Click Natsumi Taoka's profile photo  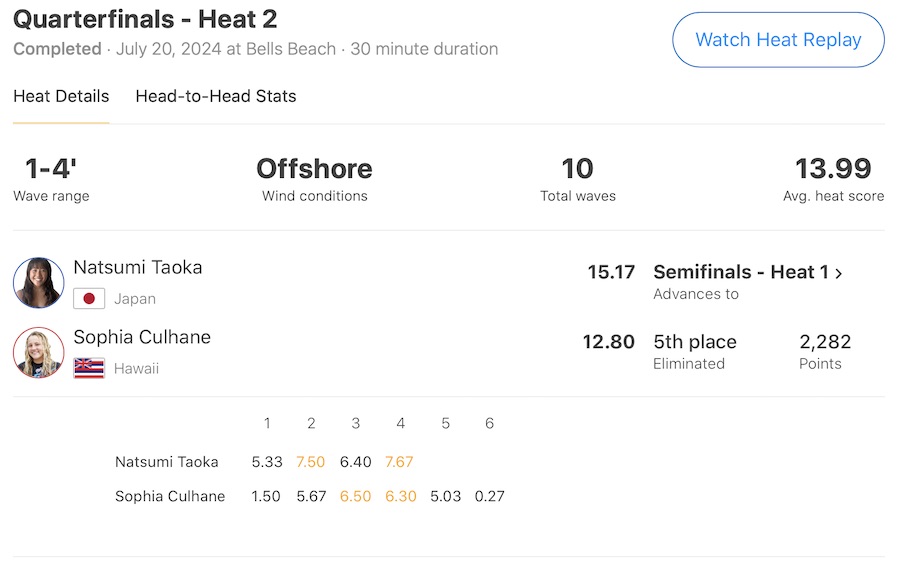tap(39, 282)
